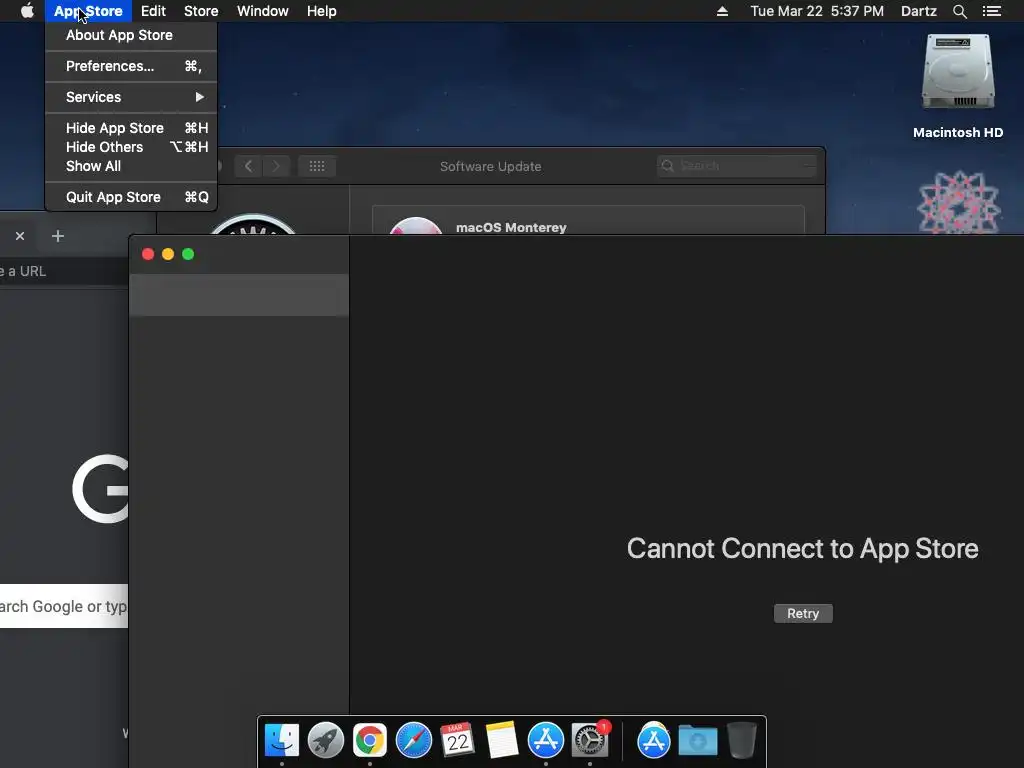1024x768 pixels.
Task: Click the eject icon in menu bar
Action: 722,11
